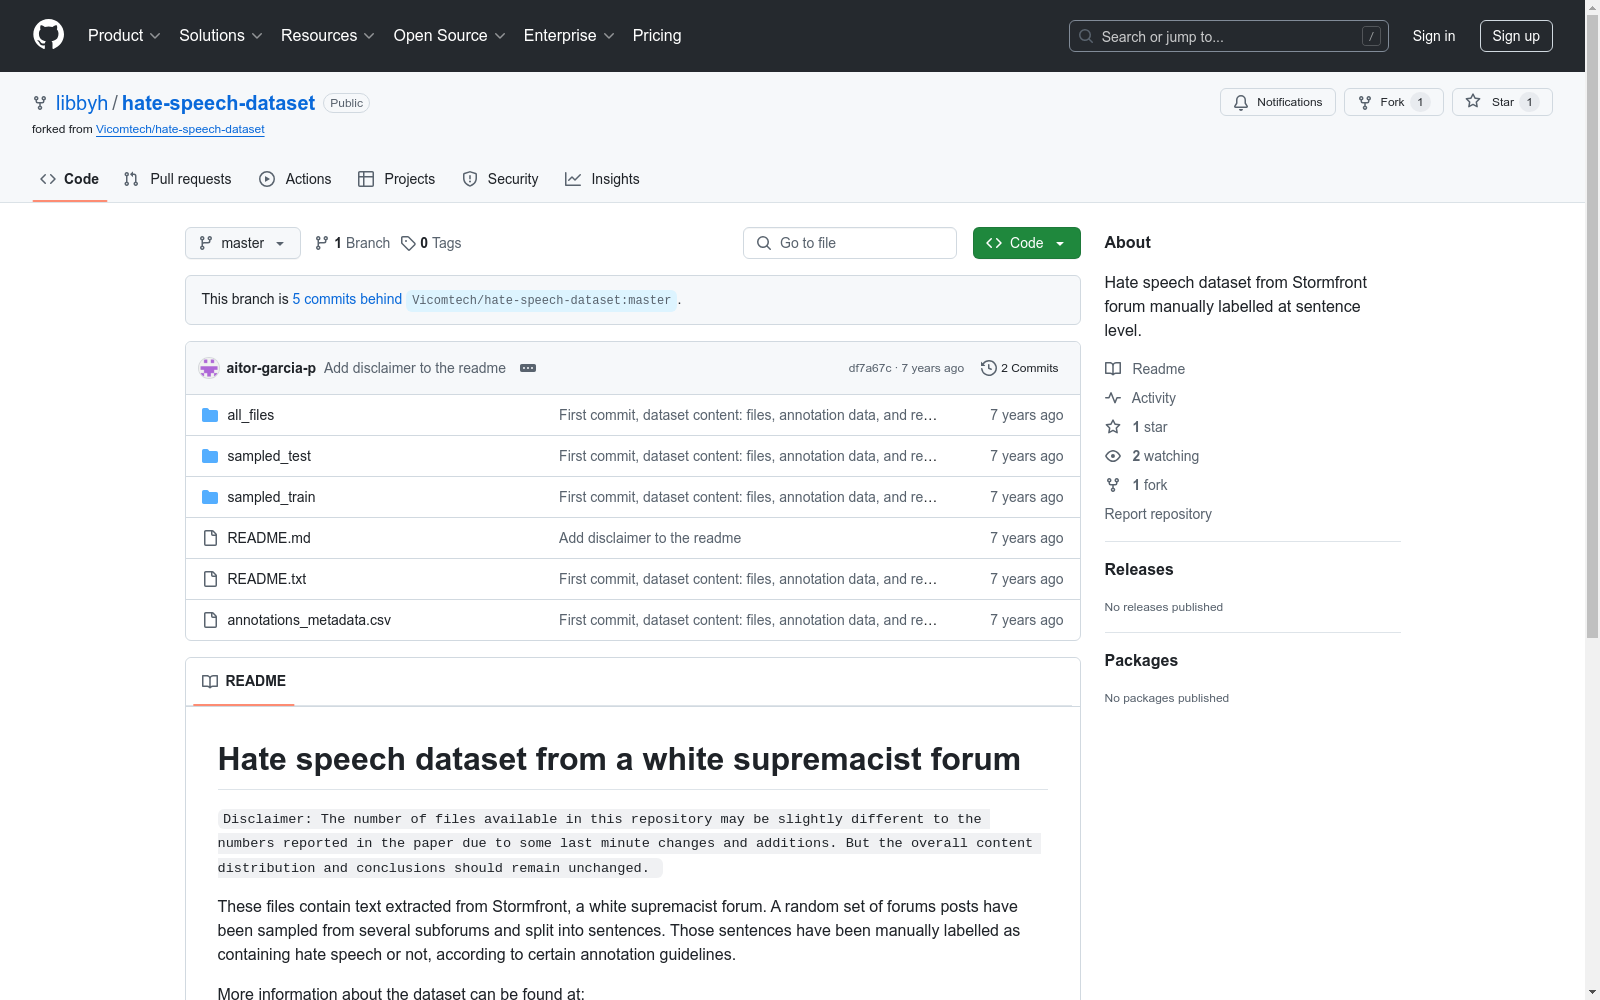This screenshot has height=1000, width=1600.
Task: Click Report repository link
Action: (x=1158, y=514)
